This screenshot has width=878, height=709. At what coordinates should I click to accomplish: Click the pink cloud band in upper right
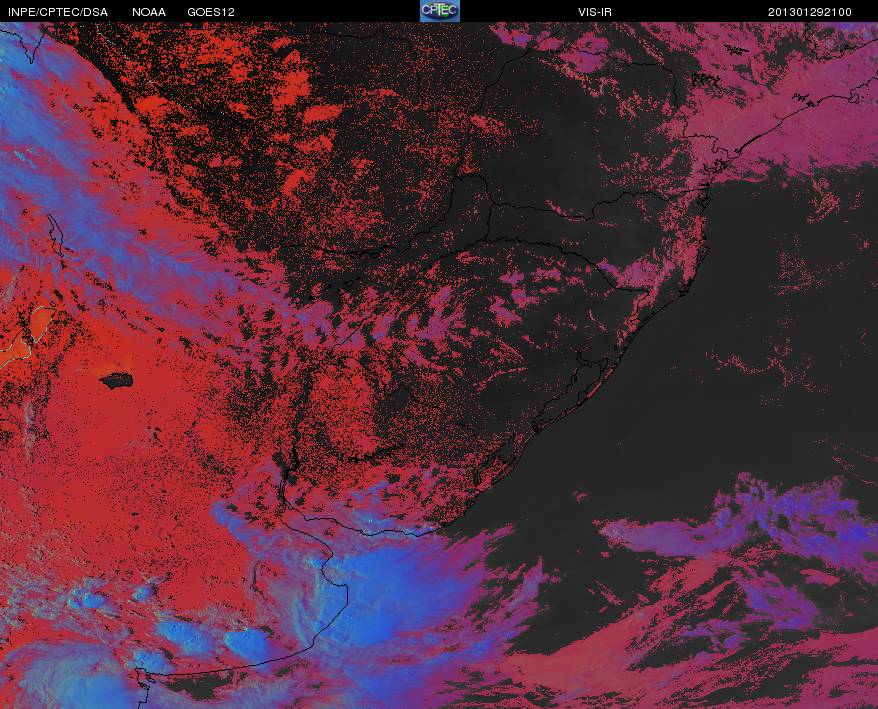pos(784,112)
